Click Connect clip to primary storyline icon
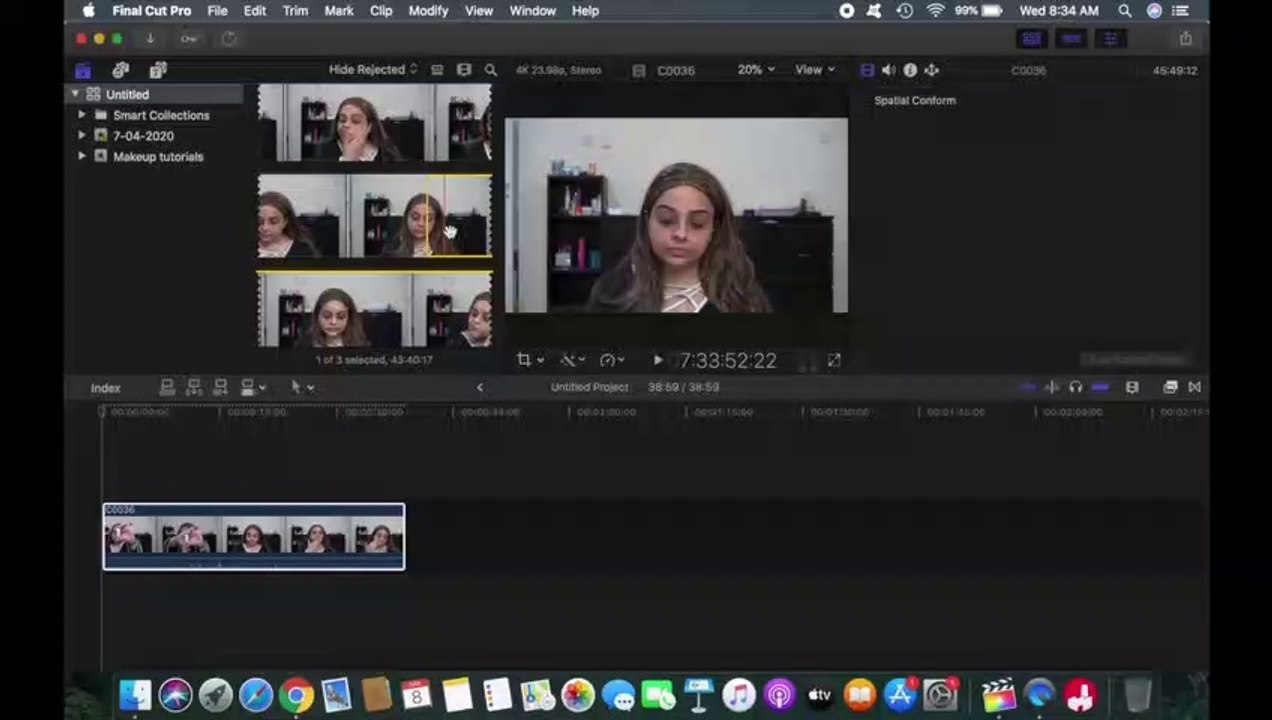The width and height of the screenshot is (1272, 720). coord(167,387)
